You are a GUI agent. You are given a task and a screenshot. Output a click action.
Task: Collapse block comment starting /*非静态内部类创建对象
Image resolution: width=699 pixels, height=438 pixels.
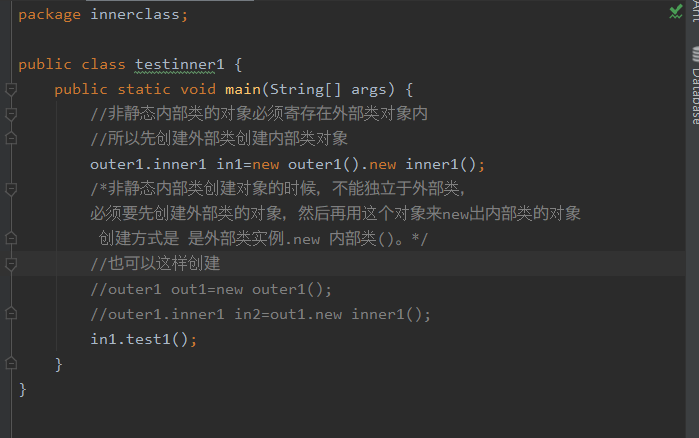click(x=11, y=189)
